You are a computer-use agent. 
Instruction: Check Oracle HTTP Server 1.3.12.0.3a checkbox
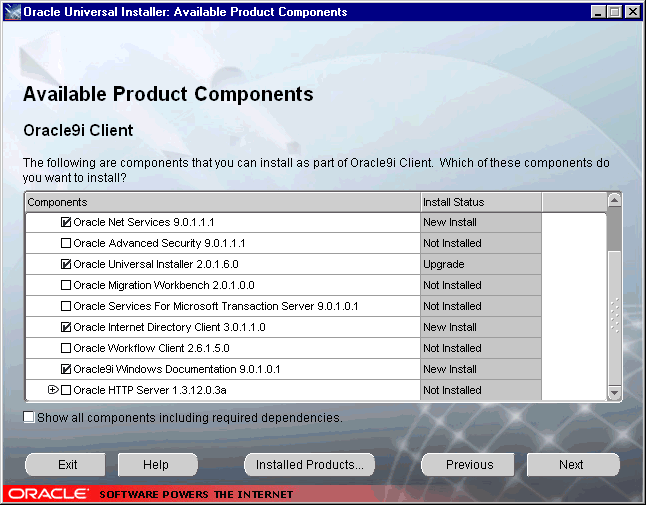(66, 390)
